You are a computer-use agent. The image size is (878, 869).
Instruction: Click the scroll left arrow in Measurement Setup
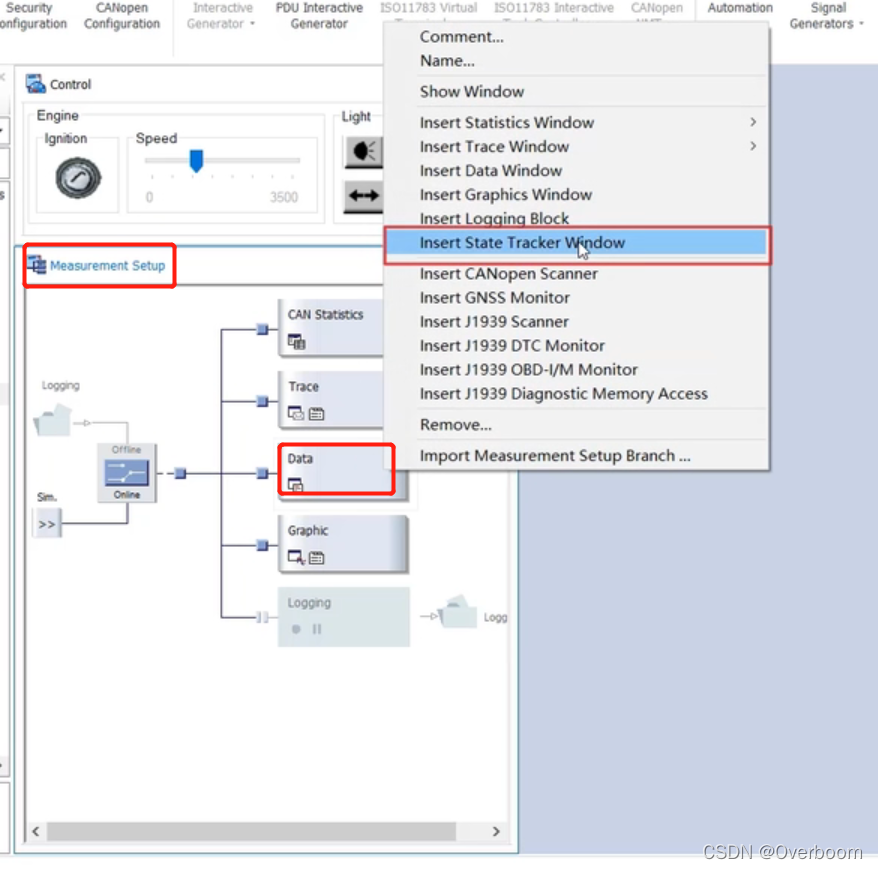pos(36,831)
